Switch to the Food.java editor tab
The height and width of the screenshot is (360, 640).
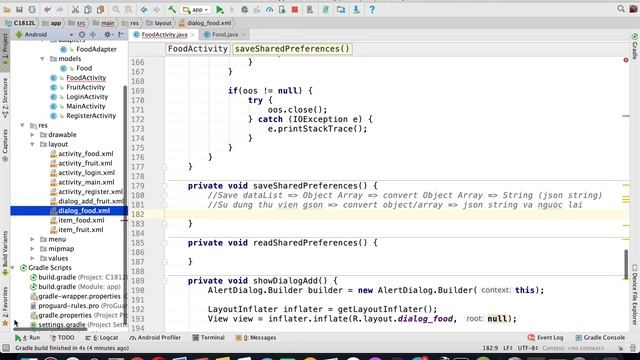[224, 35]
